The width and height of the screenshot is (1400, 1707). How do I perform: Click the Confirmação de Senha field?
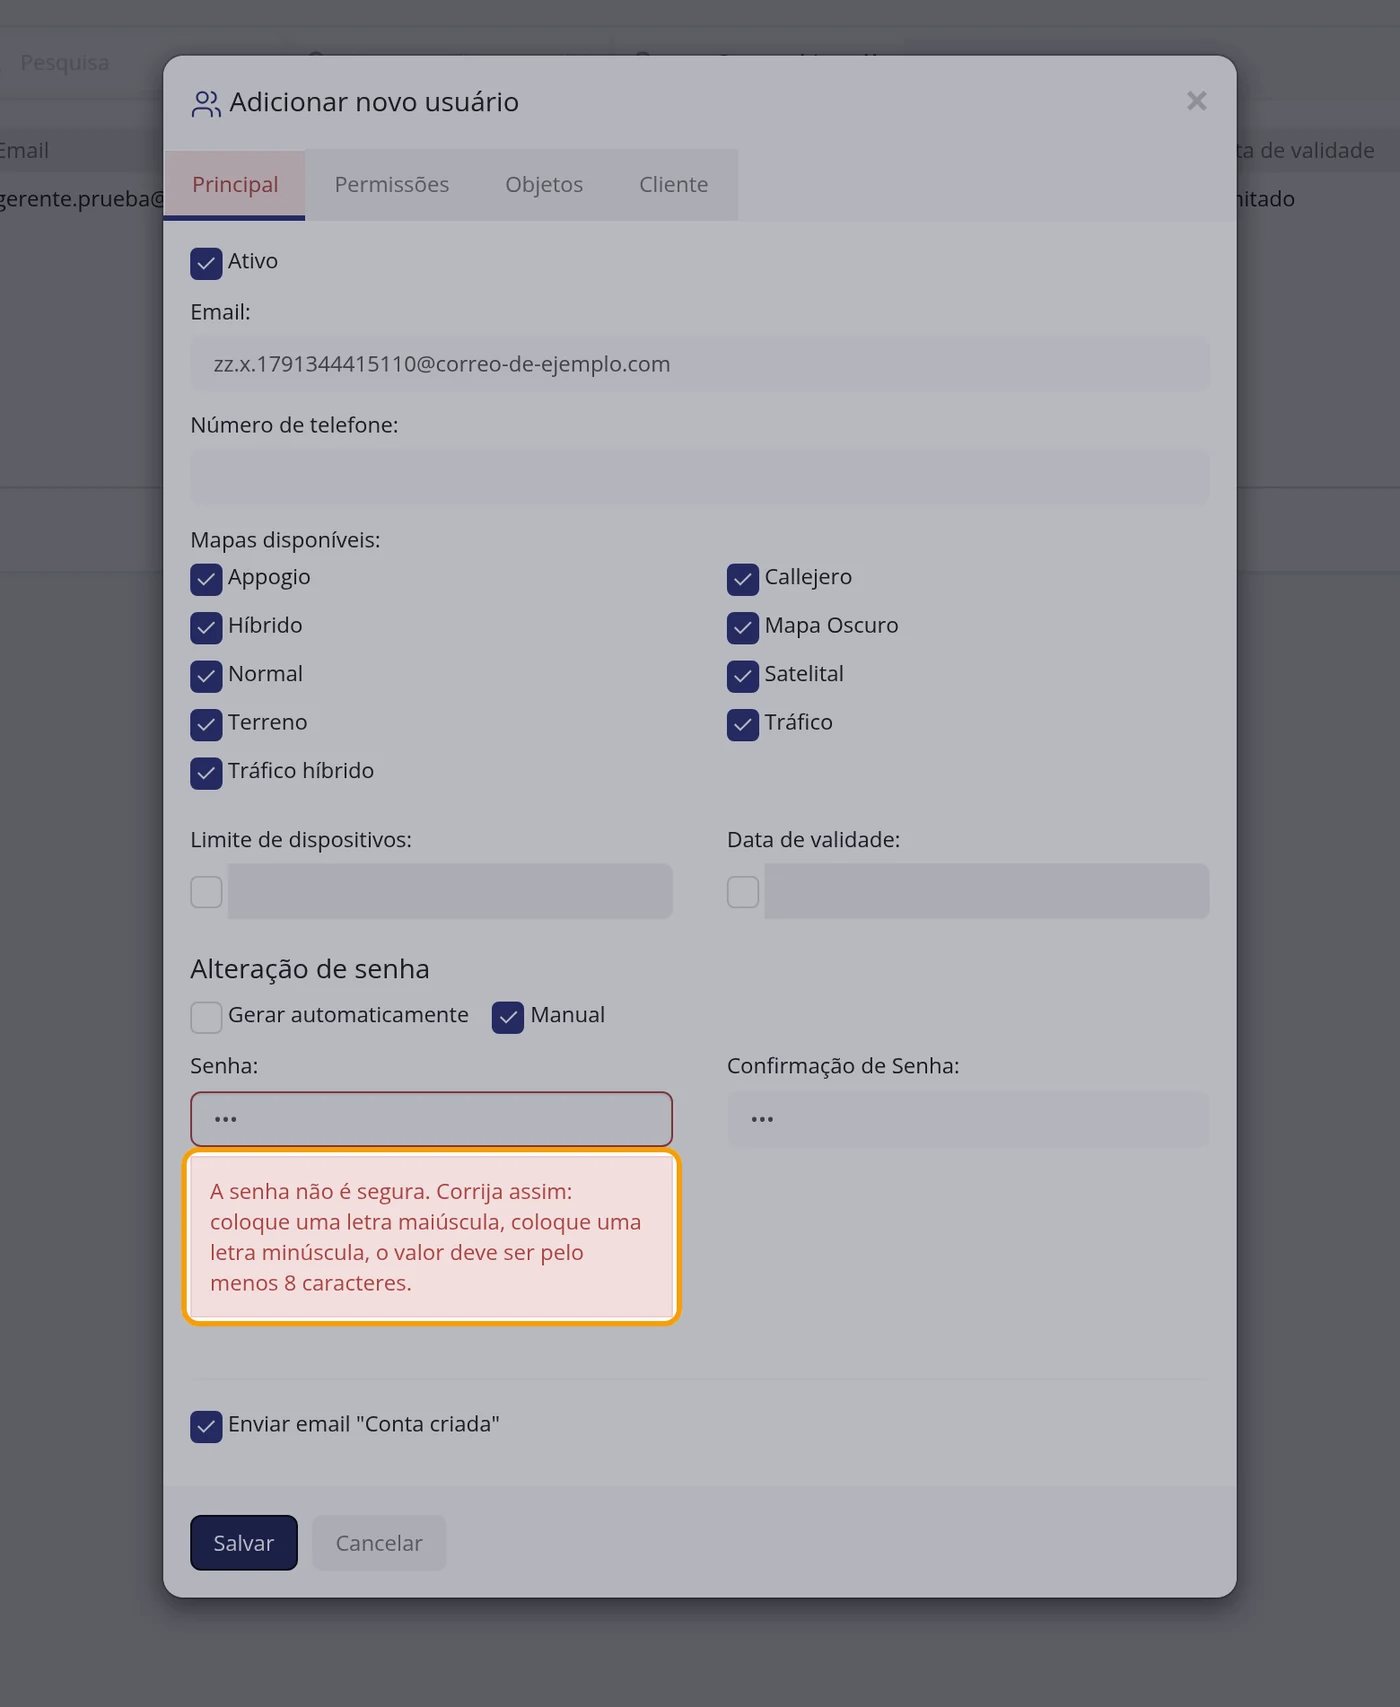(968, 1119)
